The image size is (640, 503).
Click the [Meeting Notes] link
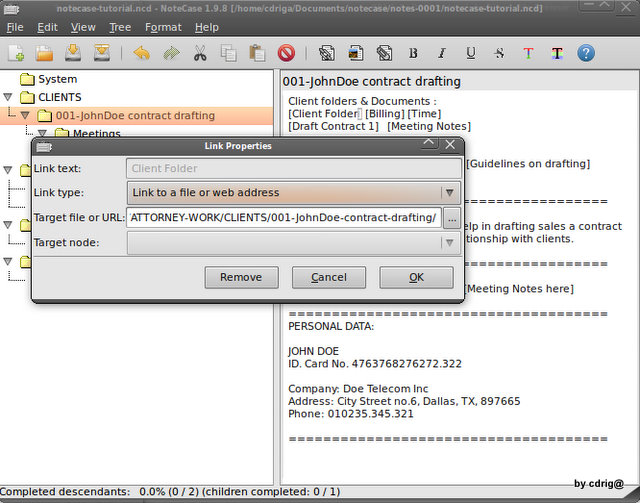point(429,127)
